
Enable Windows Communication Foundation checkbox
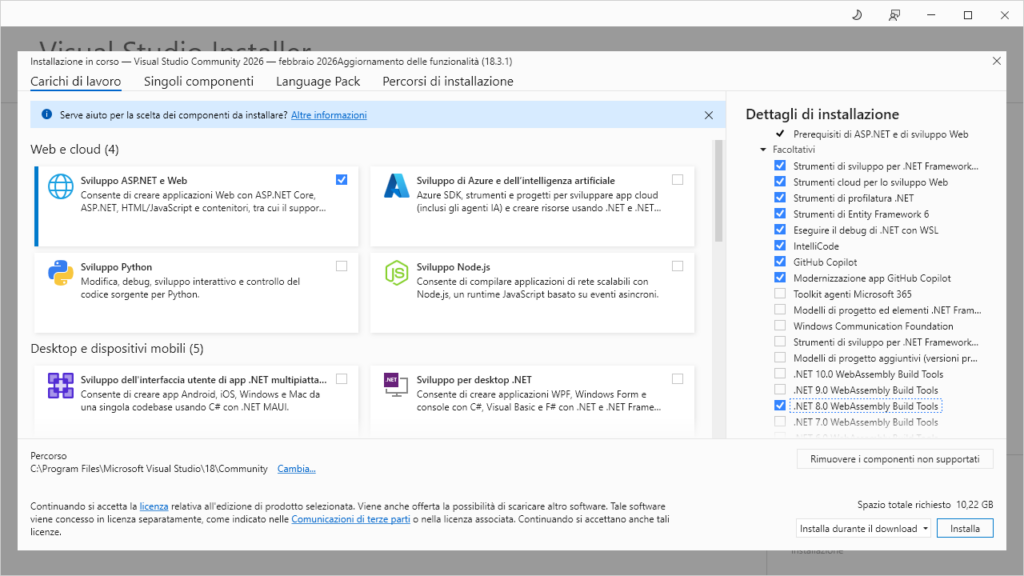click(780, 325)
